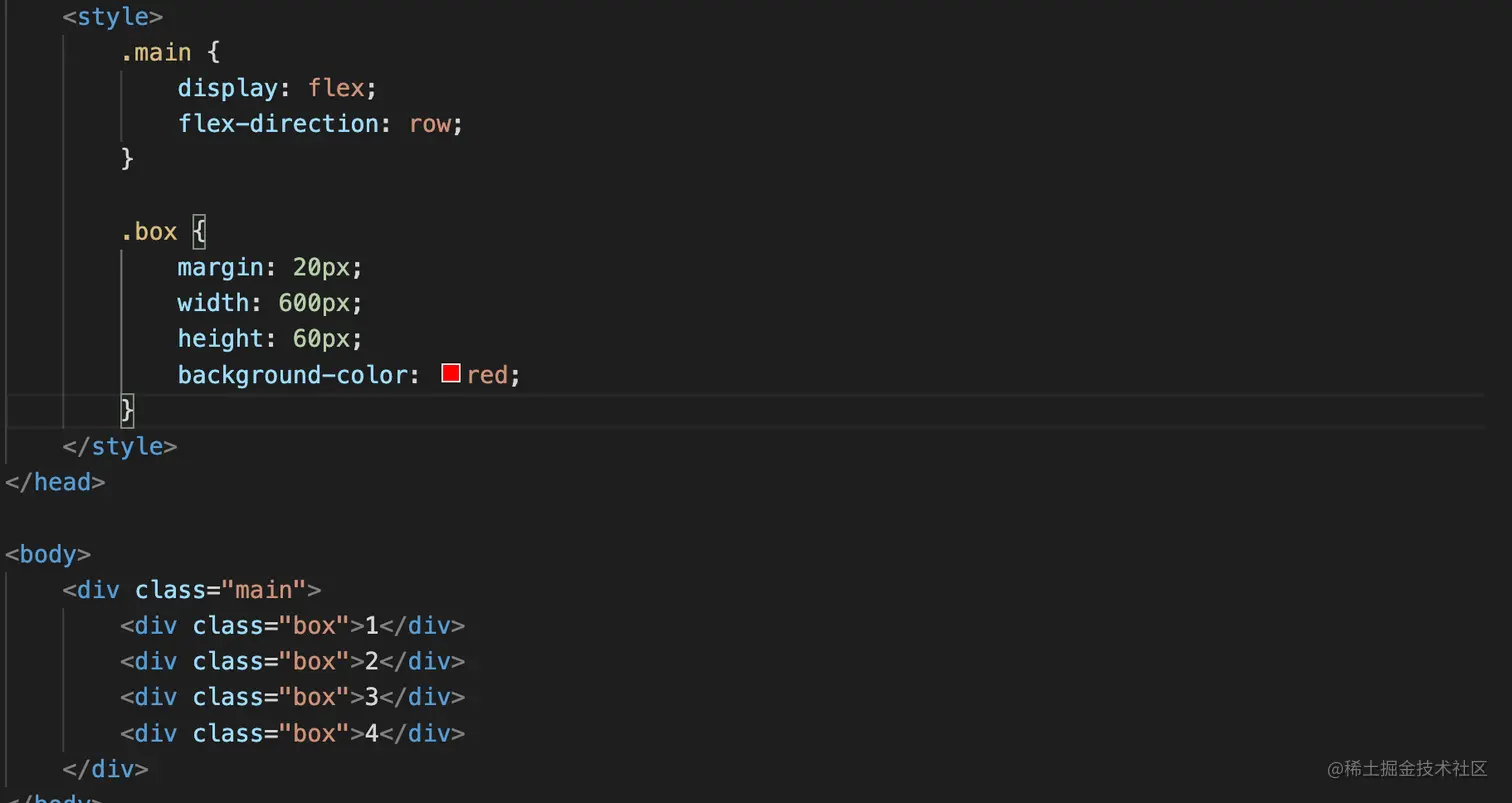The height and width of the screenshot is (803, 1512).
Task: Click the 'red' color value text
Action: click(x=487, y=375)
